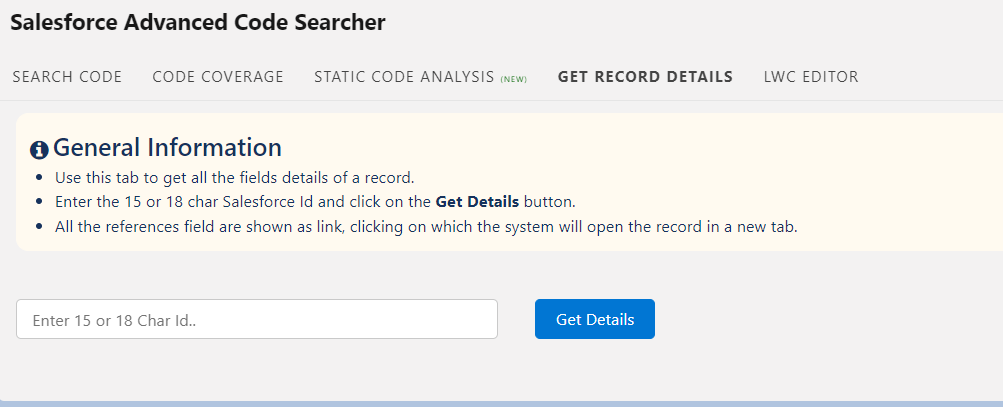
Task: Click the bullet before 'Enter the 15 or 18'
Action: pos(38,202)
